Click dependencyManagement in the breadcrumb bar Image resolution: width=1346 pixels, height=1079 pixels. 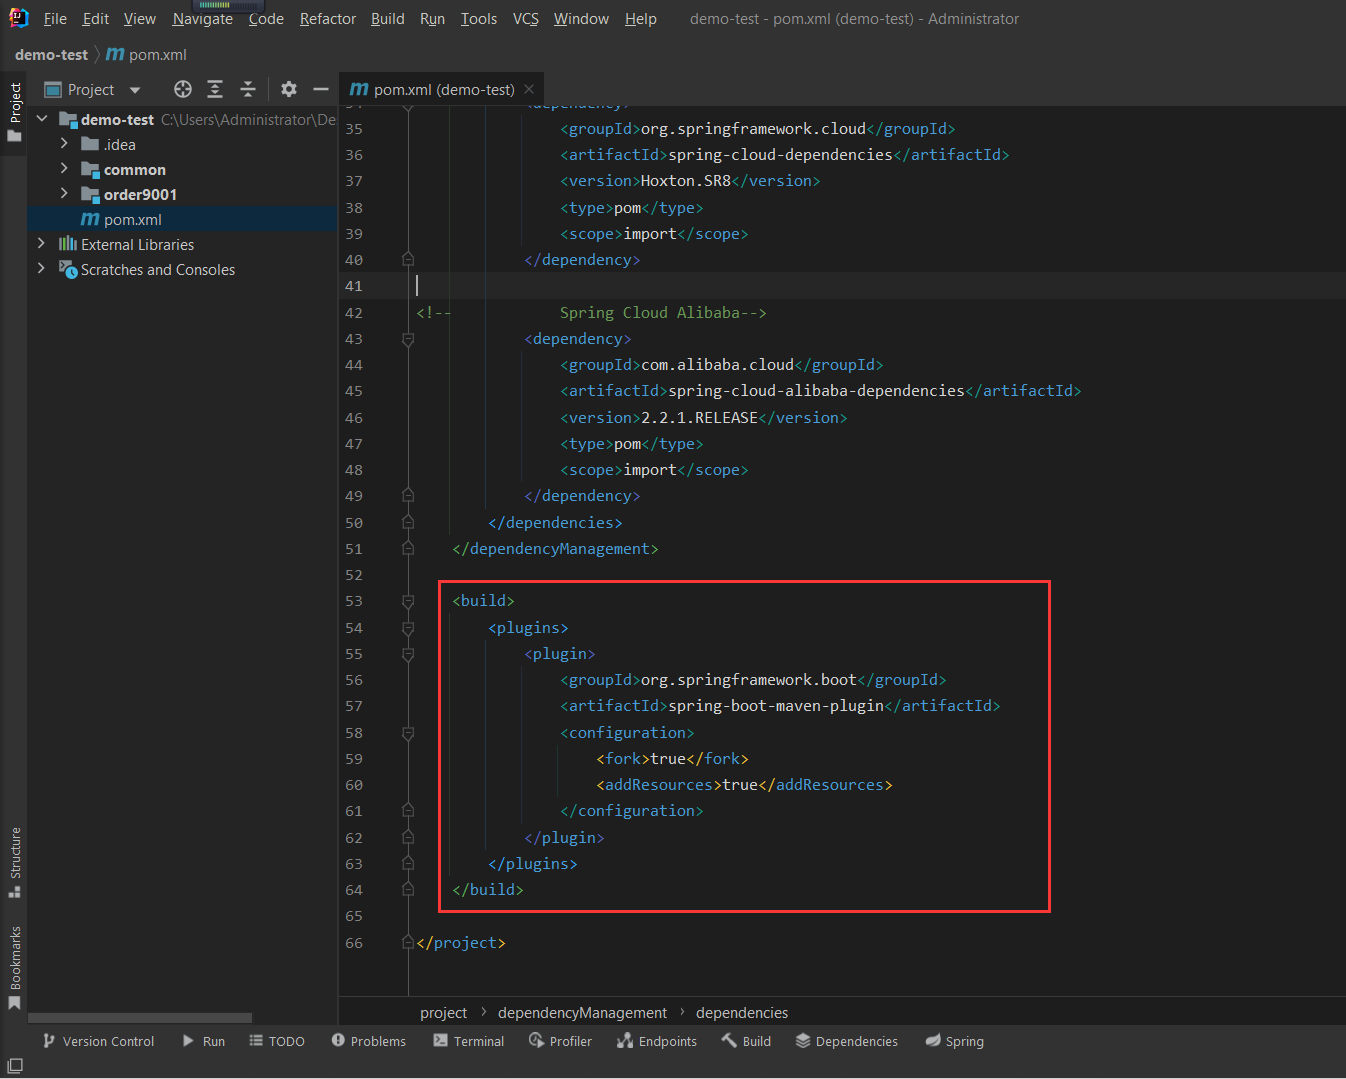tap(582, 1013)
